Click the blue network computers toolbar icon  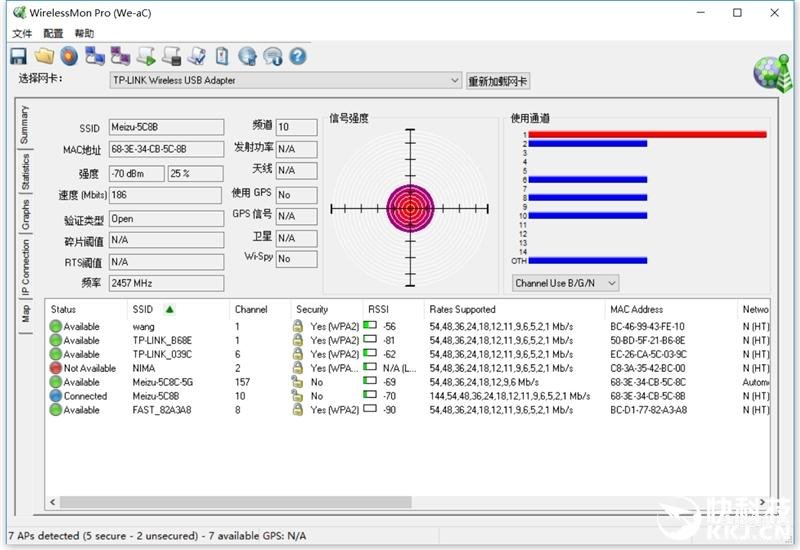(x=95, y=56)
